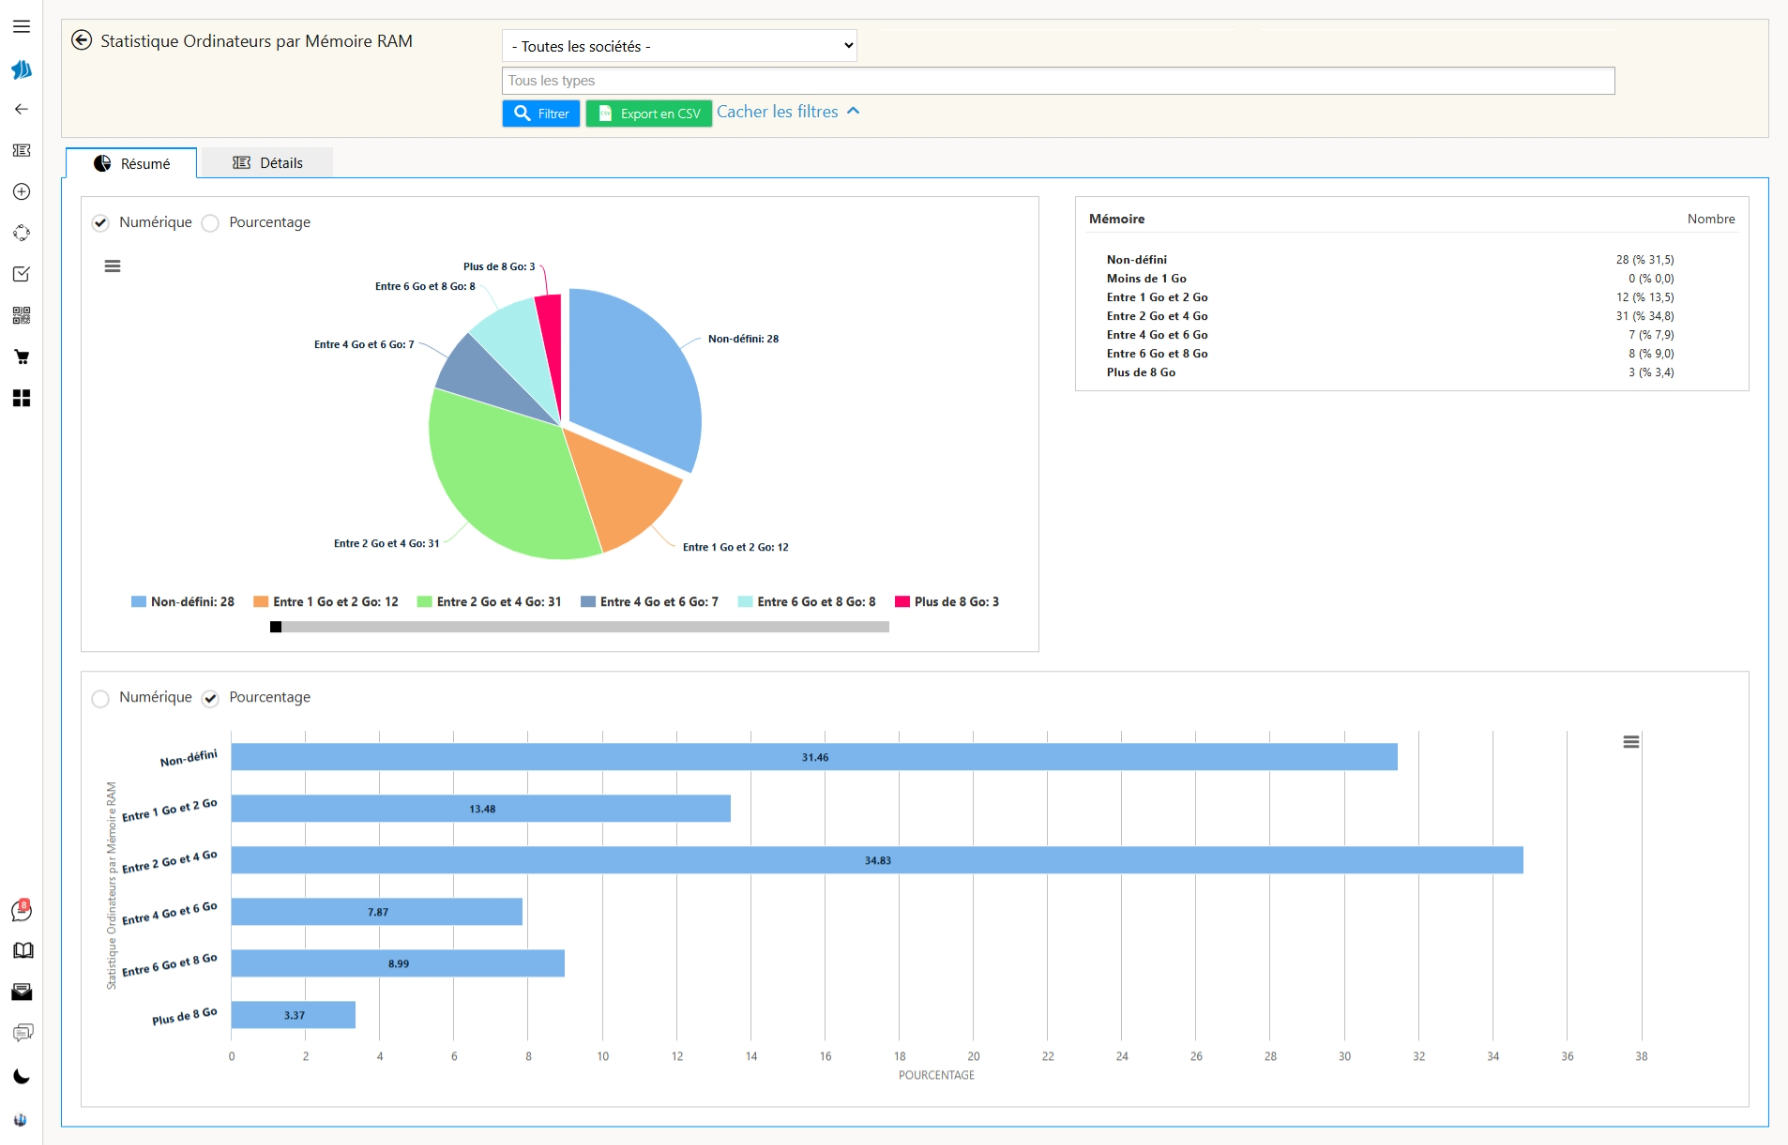
Task: Select Numérique option for the pie chart
Action: pos(101,223)
